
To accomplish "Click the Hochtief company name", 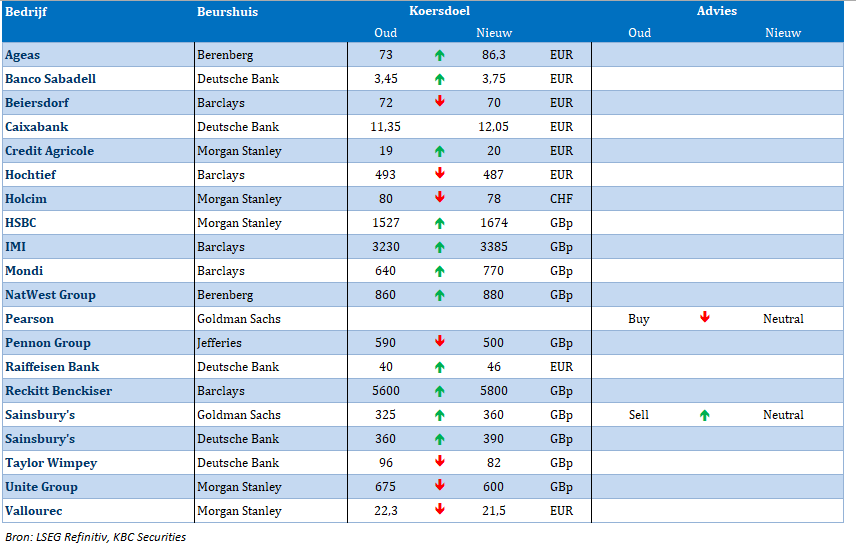I will point(31,175).
